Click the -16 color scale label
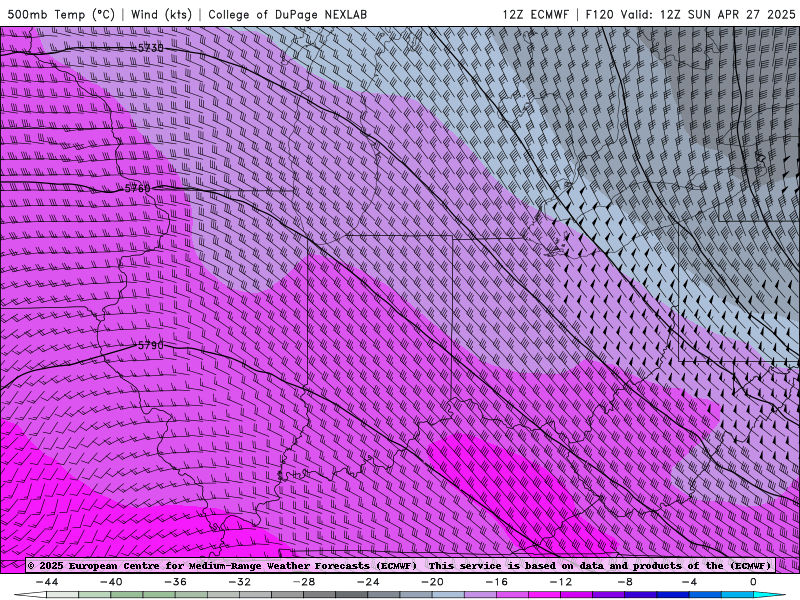 pyautogui.click(x=496, y=582)
